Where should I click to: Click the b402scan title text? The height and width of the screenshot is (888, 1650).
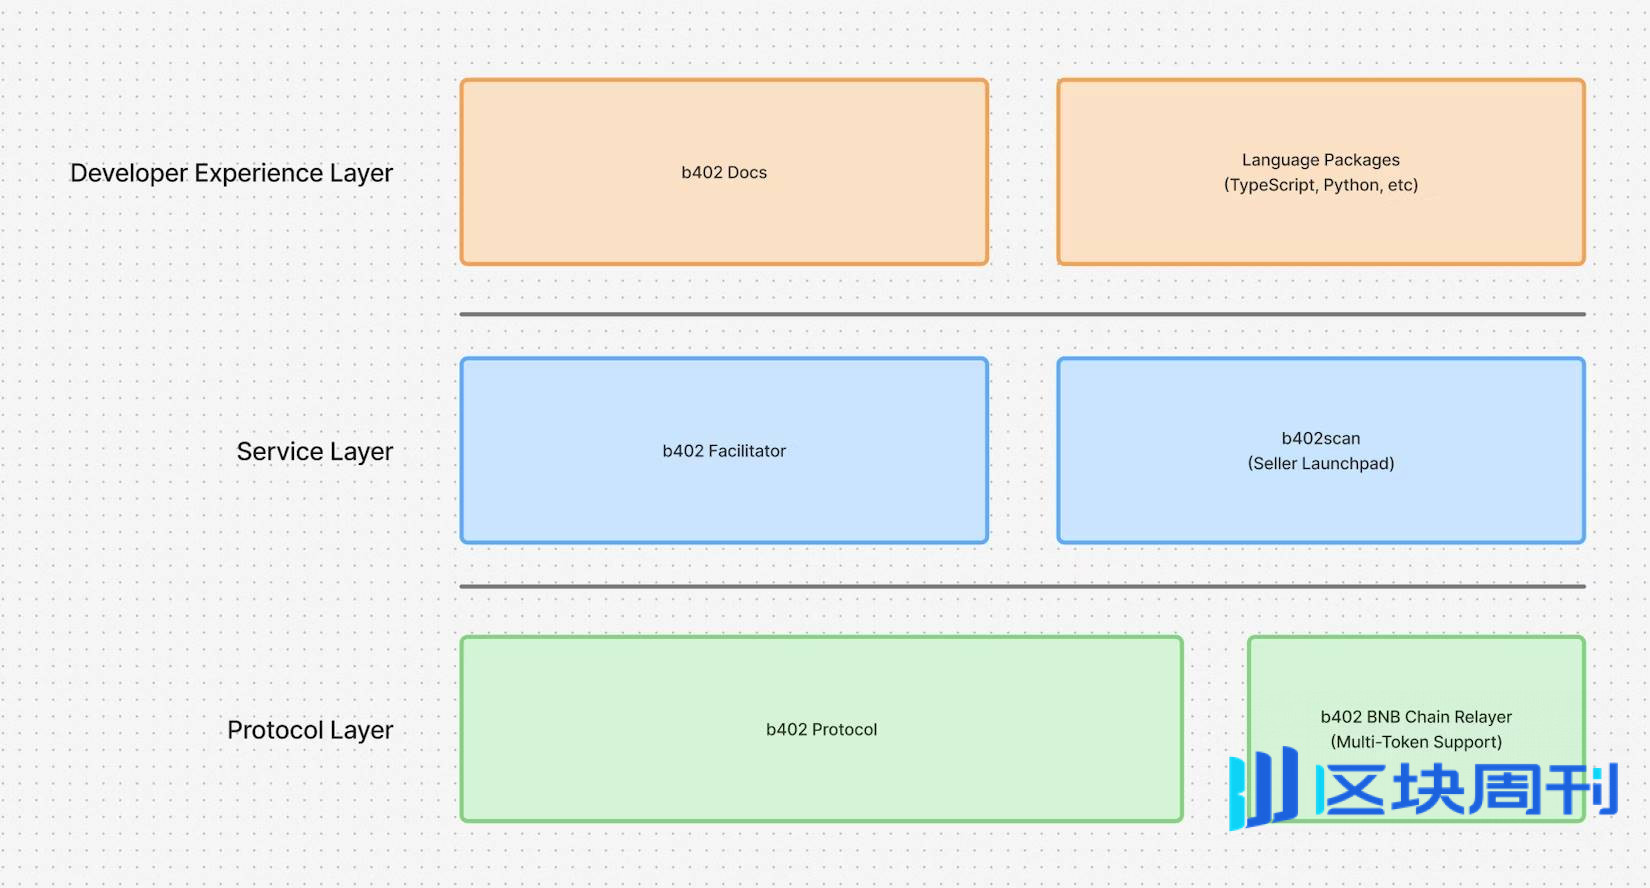(x=1320, y=438)
